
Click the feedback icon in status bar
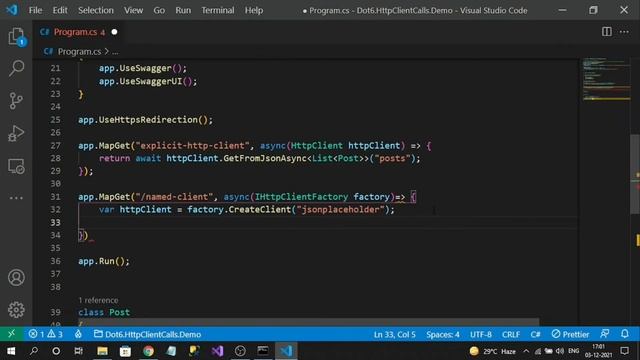point(605,334)
